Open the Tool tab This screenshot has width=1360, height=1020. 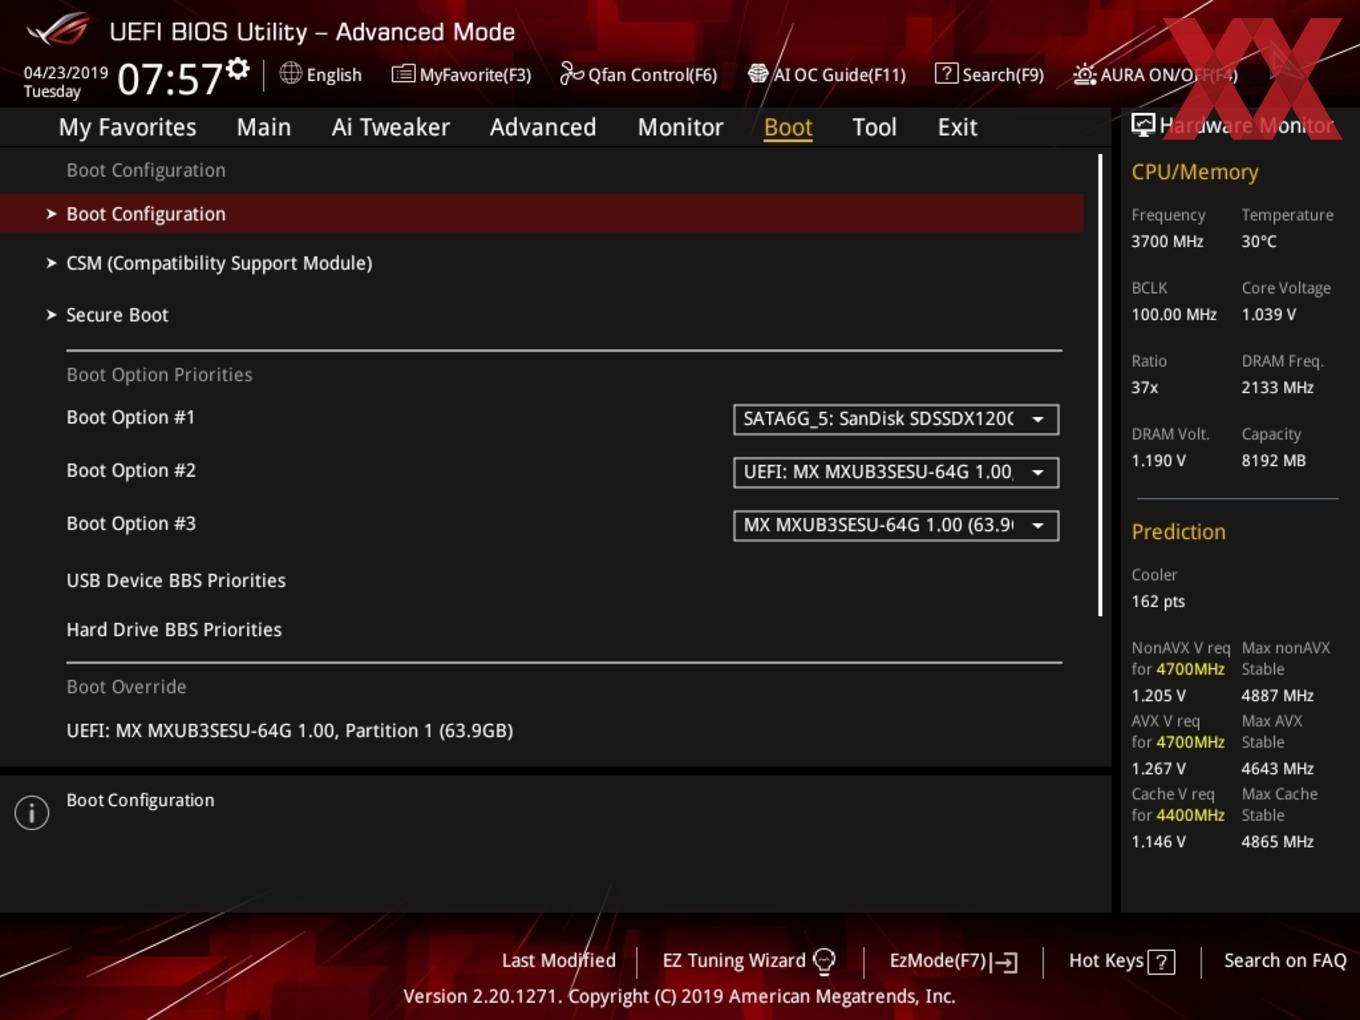point(874,127)
